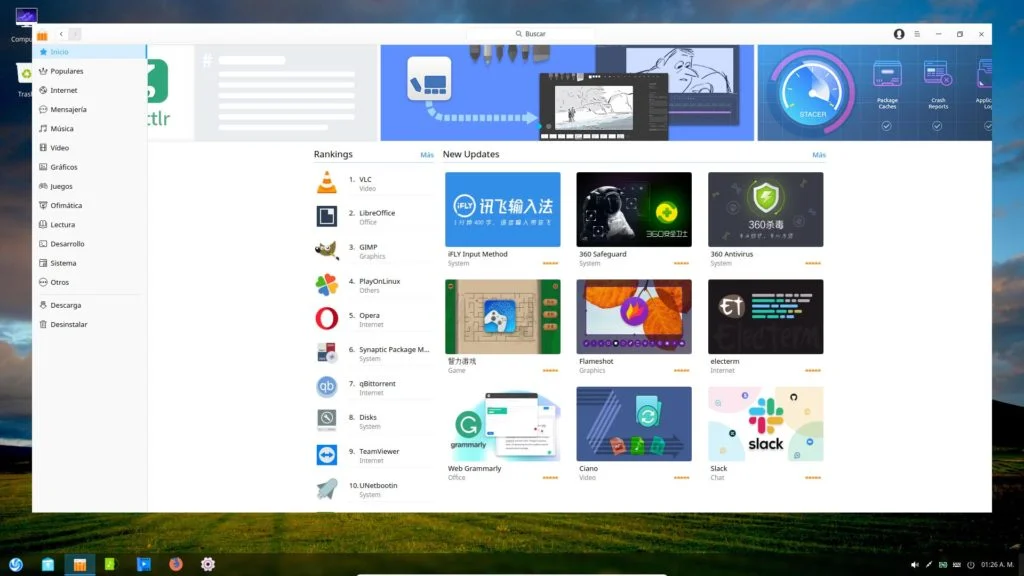Image resolution: width=1024 pixels, height=576 pixels.
Task: Open the user account icon
Action: [x=899, y=34]
